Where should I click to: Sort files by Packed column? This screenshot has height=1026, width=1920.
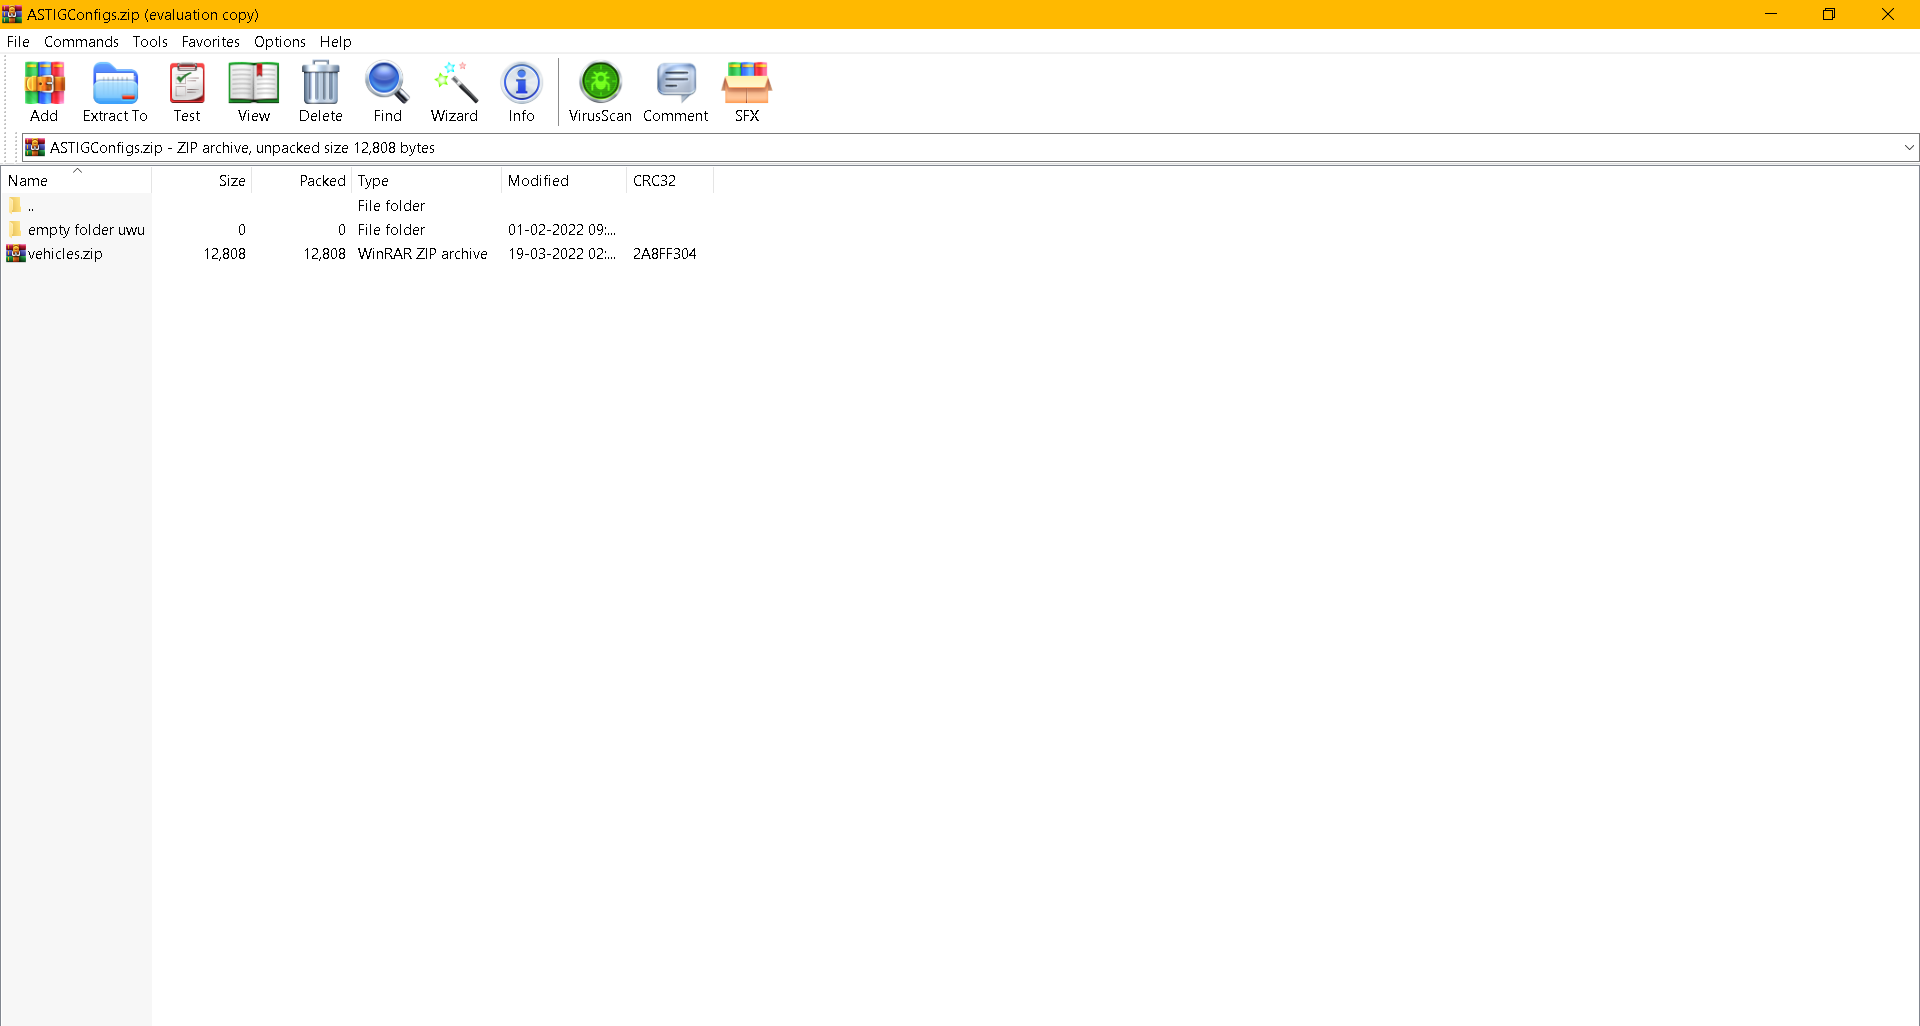[x=302, y=180]
